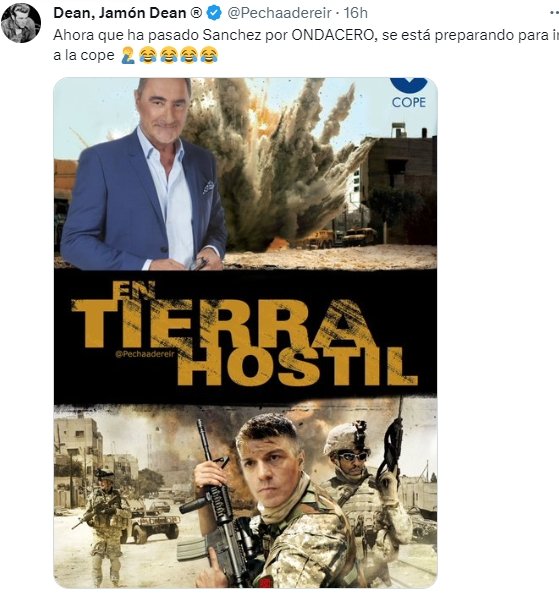Click the @Pechaadereir watermark on the poster

click(x=145, y=354)
